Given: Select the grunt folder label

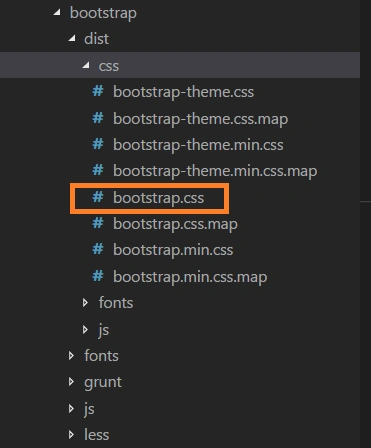Looking at the screenshot, I should pos(103,382).
